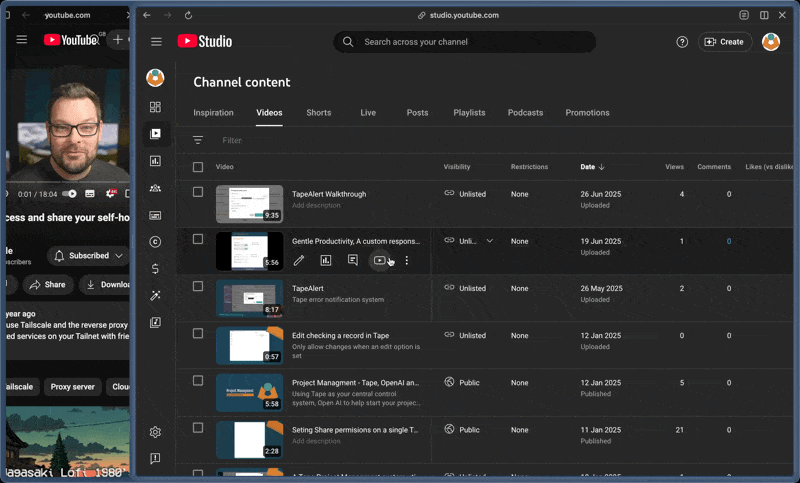Switch to the Shorts tab
Screen dimensions: 800x483
(318, 113)
